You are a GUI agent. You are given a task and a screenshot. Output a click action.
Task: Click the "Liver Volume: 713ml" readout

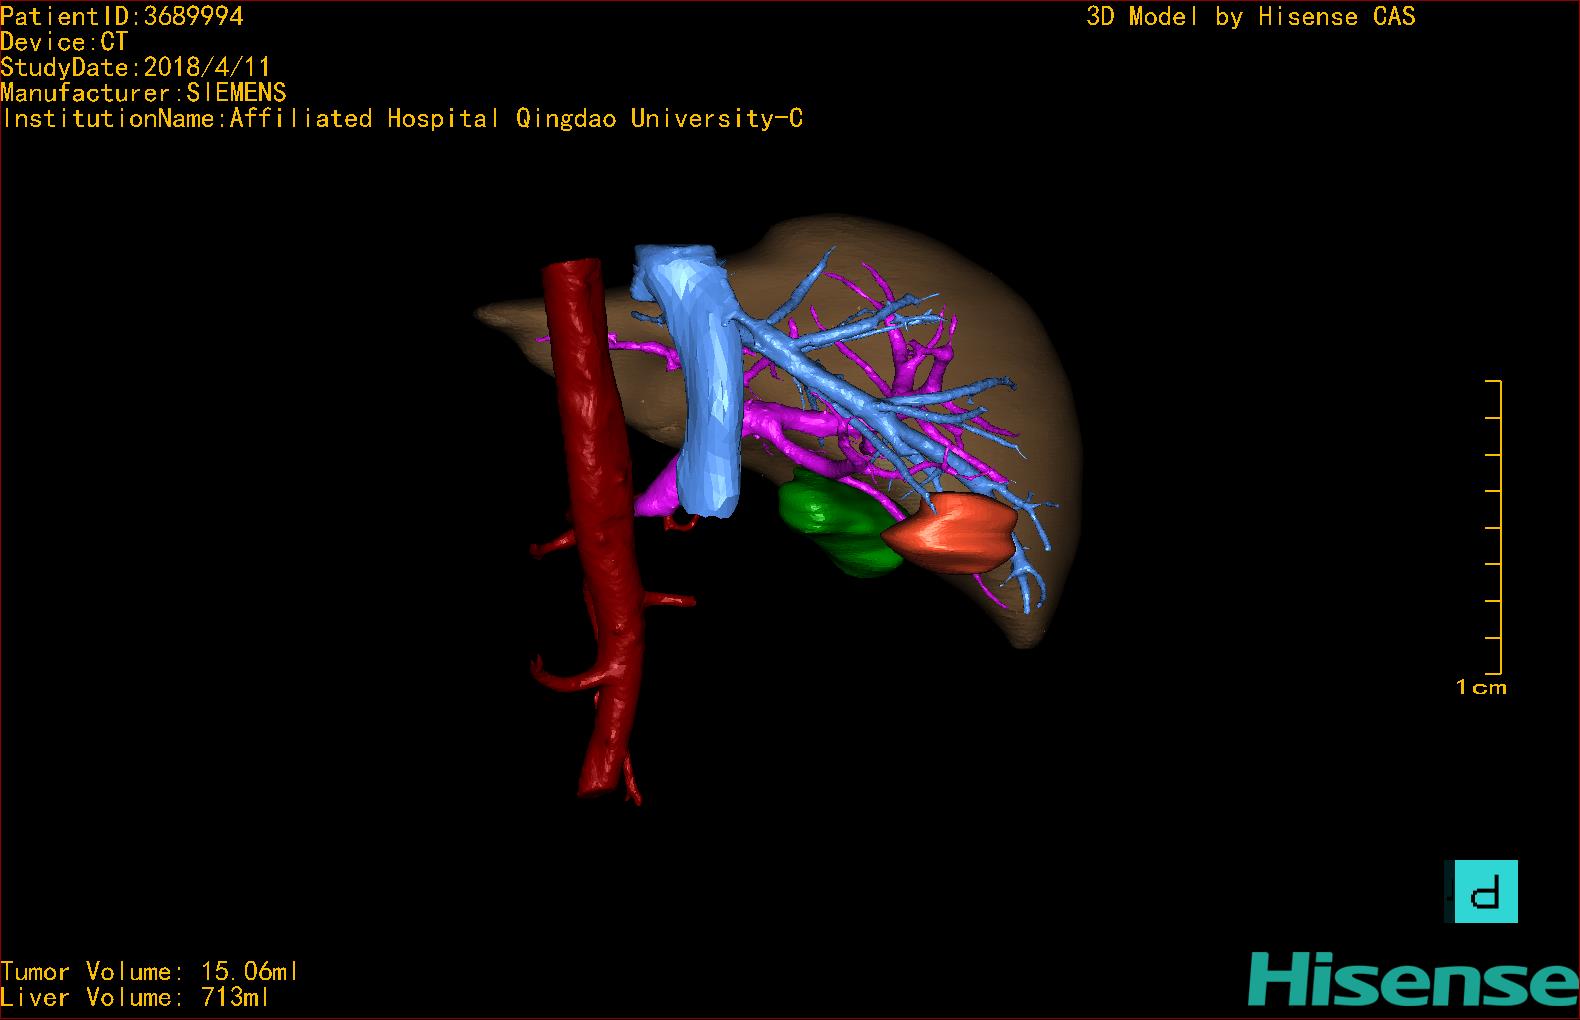[x=135, y=997]
